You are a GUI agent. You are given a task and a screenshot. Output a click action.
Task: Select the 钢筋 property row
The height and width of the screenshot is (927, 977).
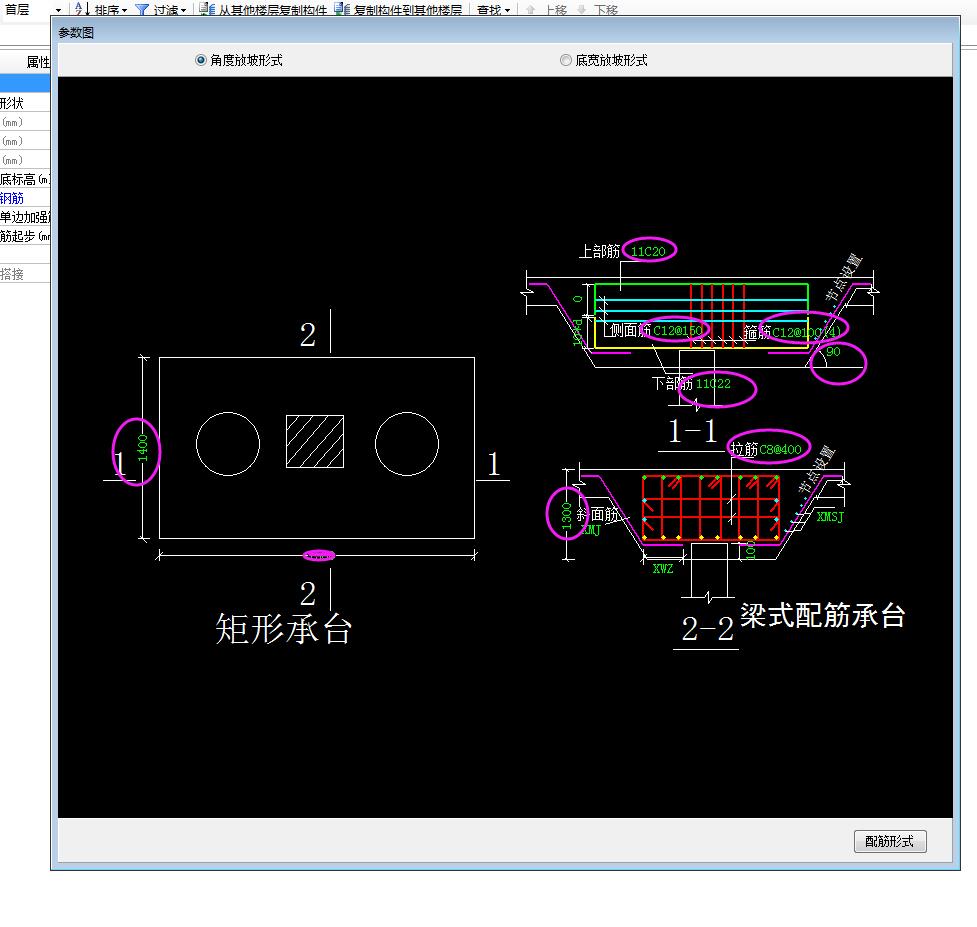click(25, 198)
